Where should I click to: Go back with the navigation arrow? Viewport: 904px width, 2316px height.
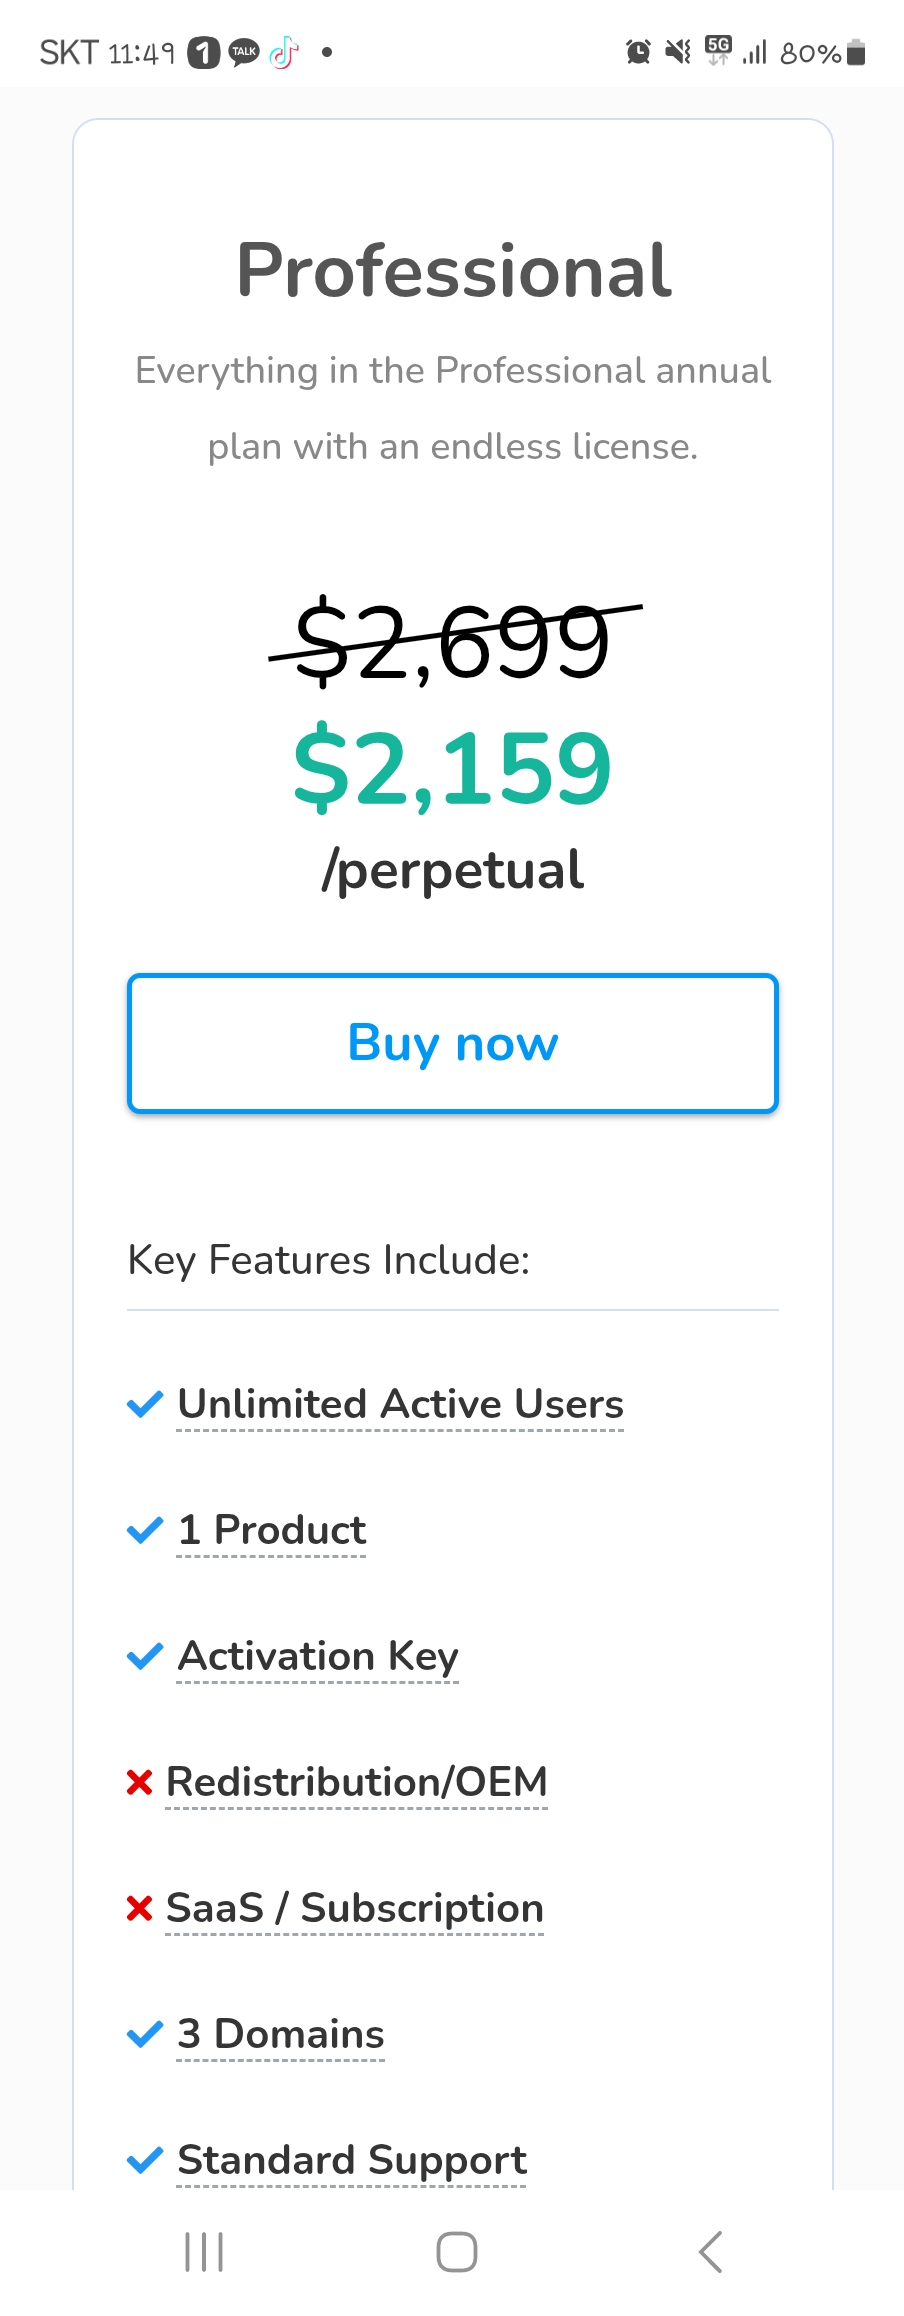click(710, 2252)
